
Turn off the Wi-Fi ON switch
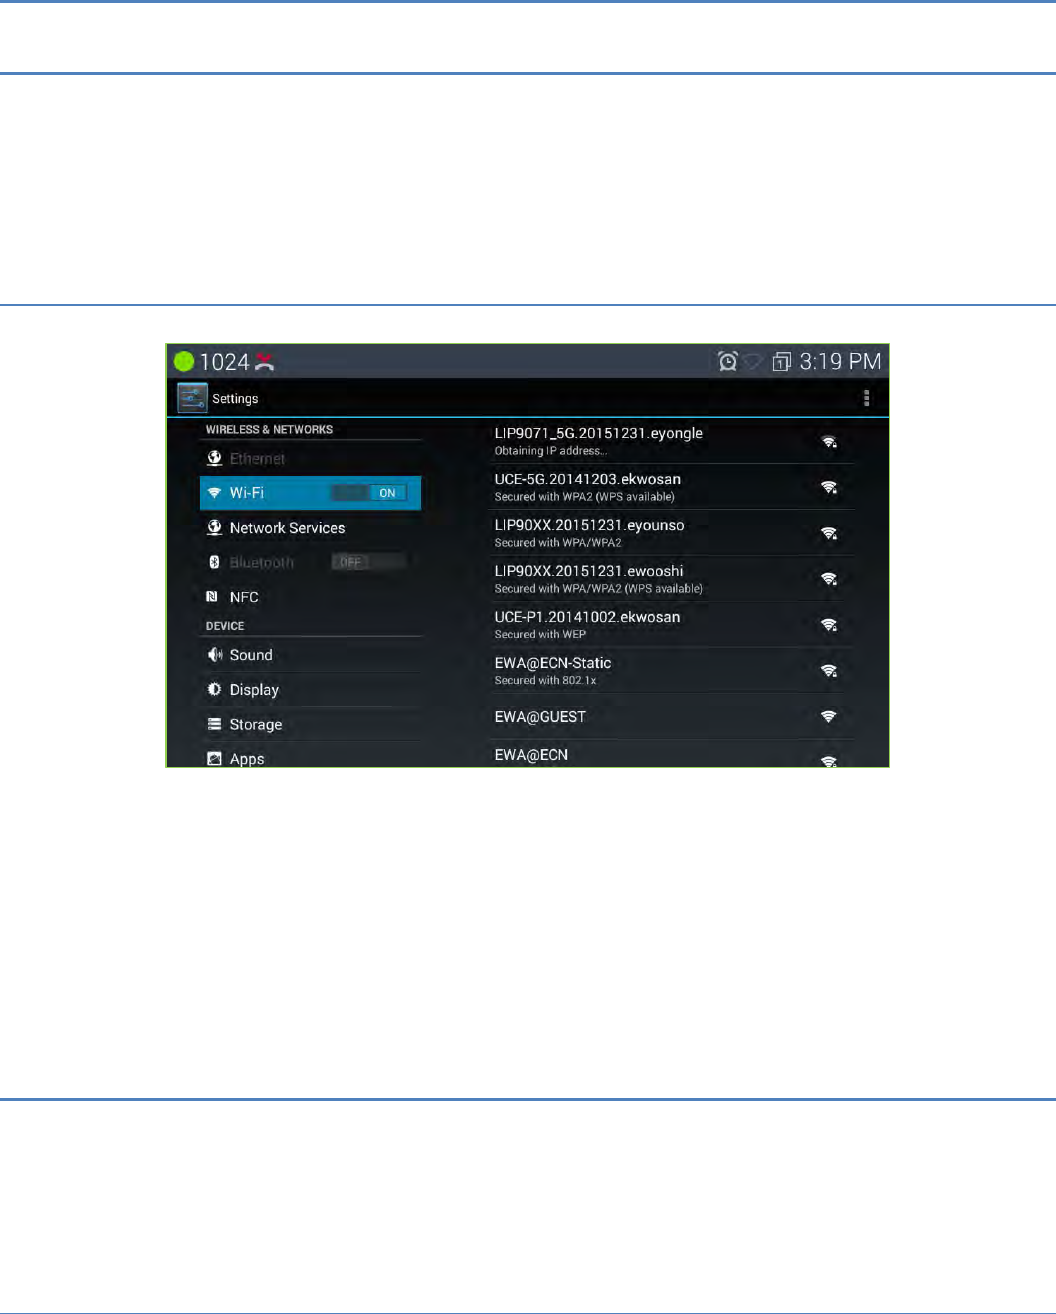tap(369, 493)
